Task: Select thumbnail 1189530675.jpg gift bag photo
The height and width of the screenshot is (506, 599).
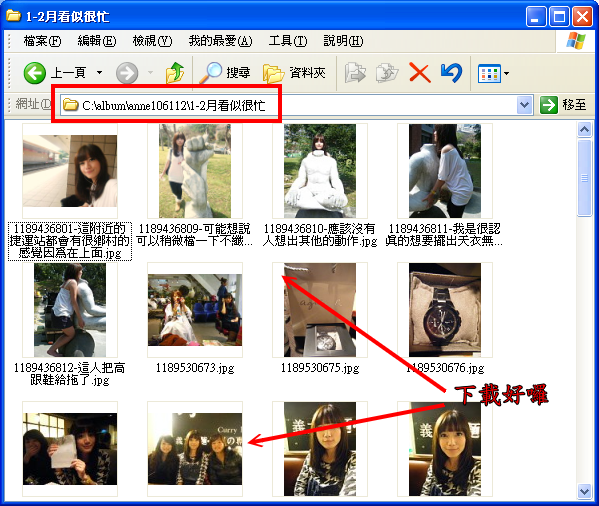Action: click(320, 310)
